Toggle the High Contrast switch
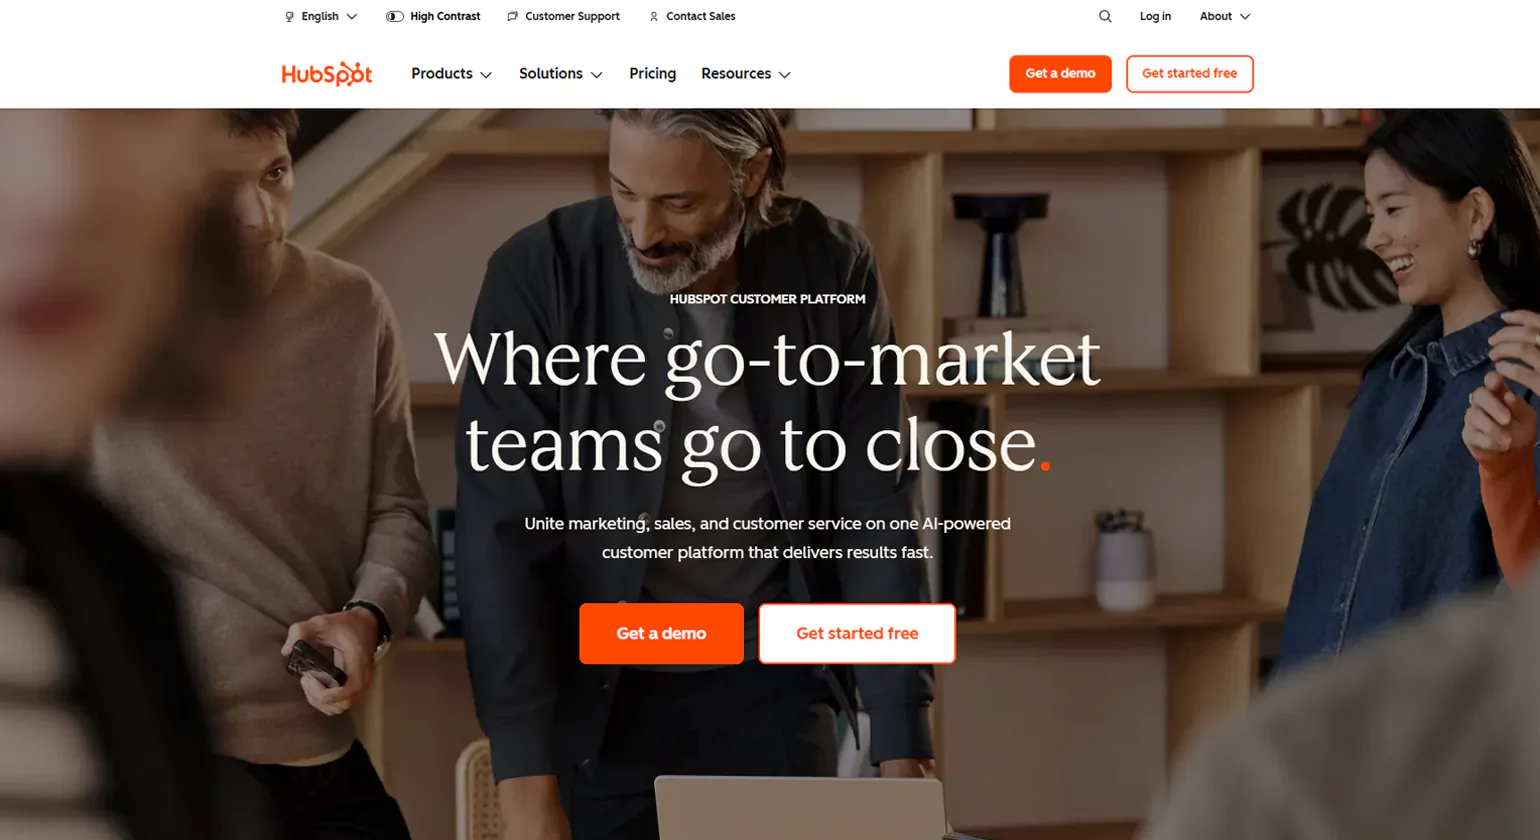Viewport: 1540px width, 840px height. coord(395,17)
